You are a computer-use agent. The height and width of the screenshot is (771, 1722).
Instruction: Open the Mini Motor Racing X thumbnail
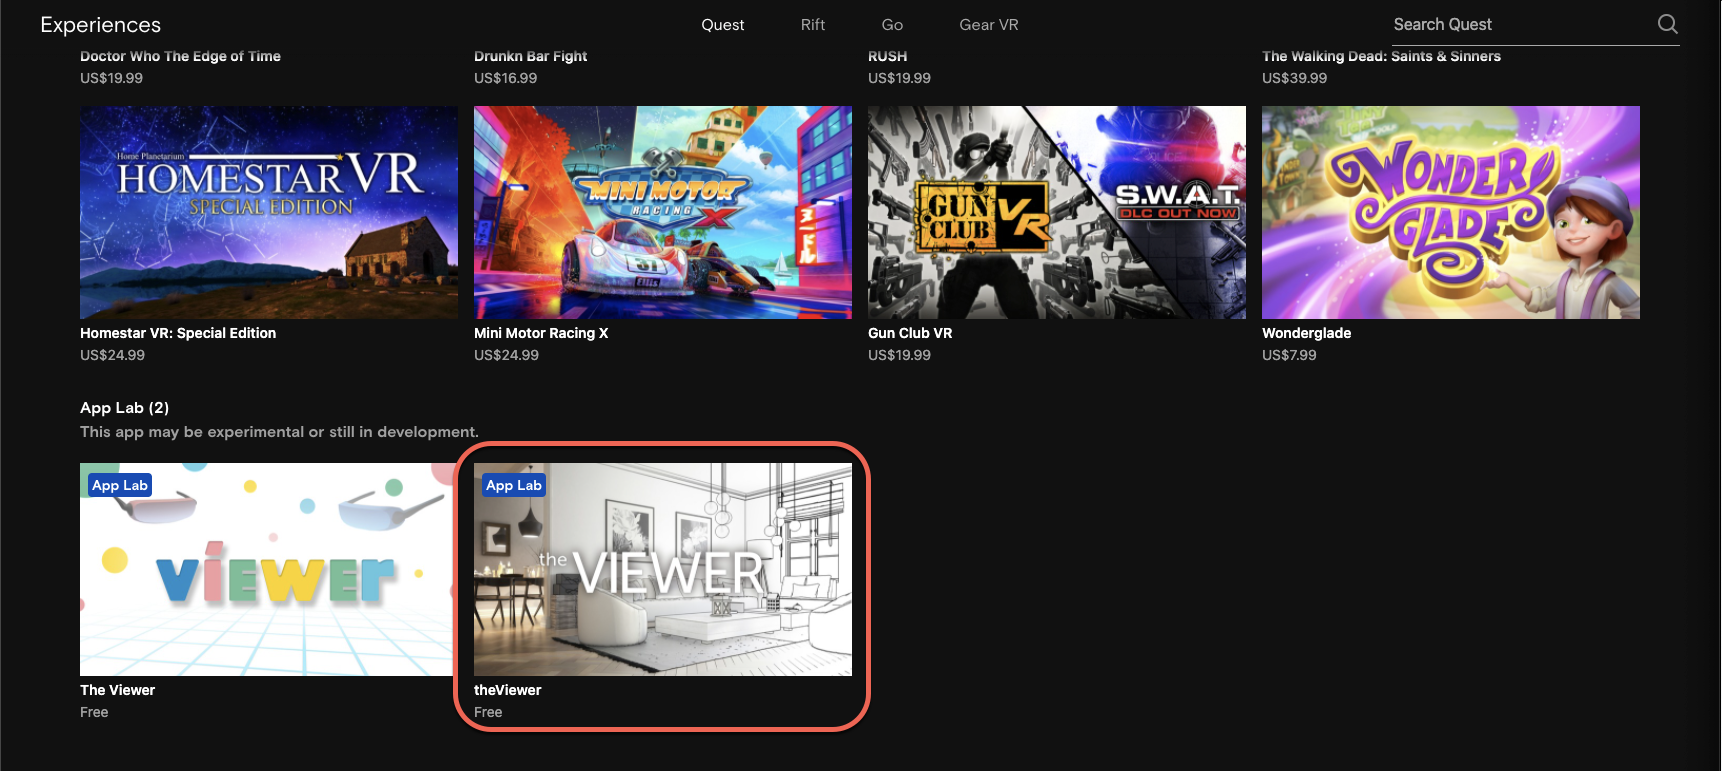(663, 212)
